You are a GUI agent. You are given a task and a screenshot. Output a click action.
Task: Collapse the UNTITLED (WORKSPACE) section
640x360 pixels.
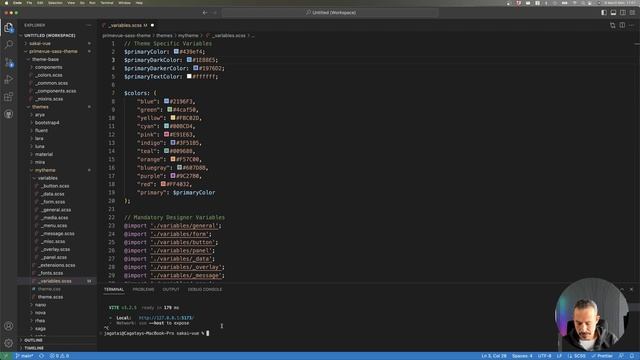pos(49,36)
